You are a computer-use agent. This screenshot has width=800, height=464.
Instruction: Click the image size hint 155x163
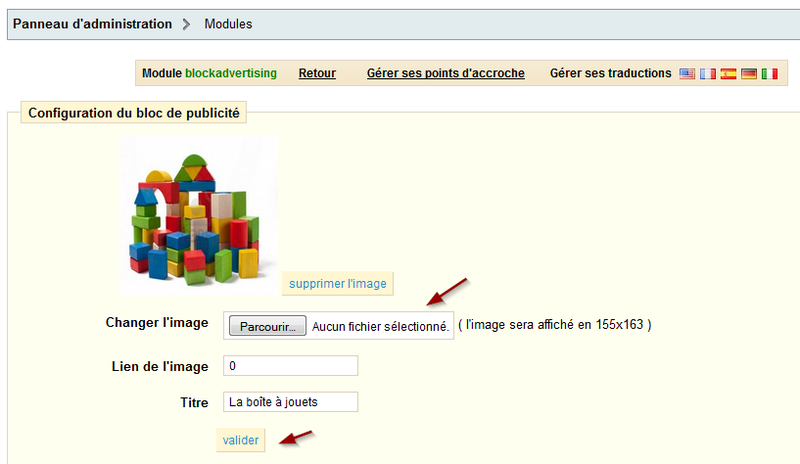tap(555, 325)
